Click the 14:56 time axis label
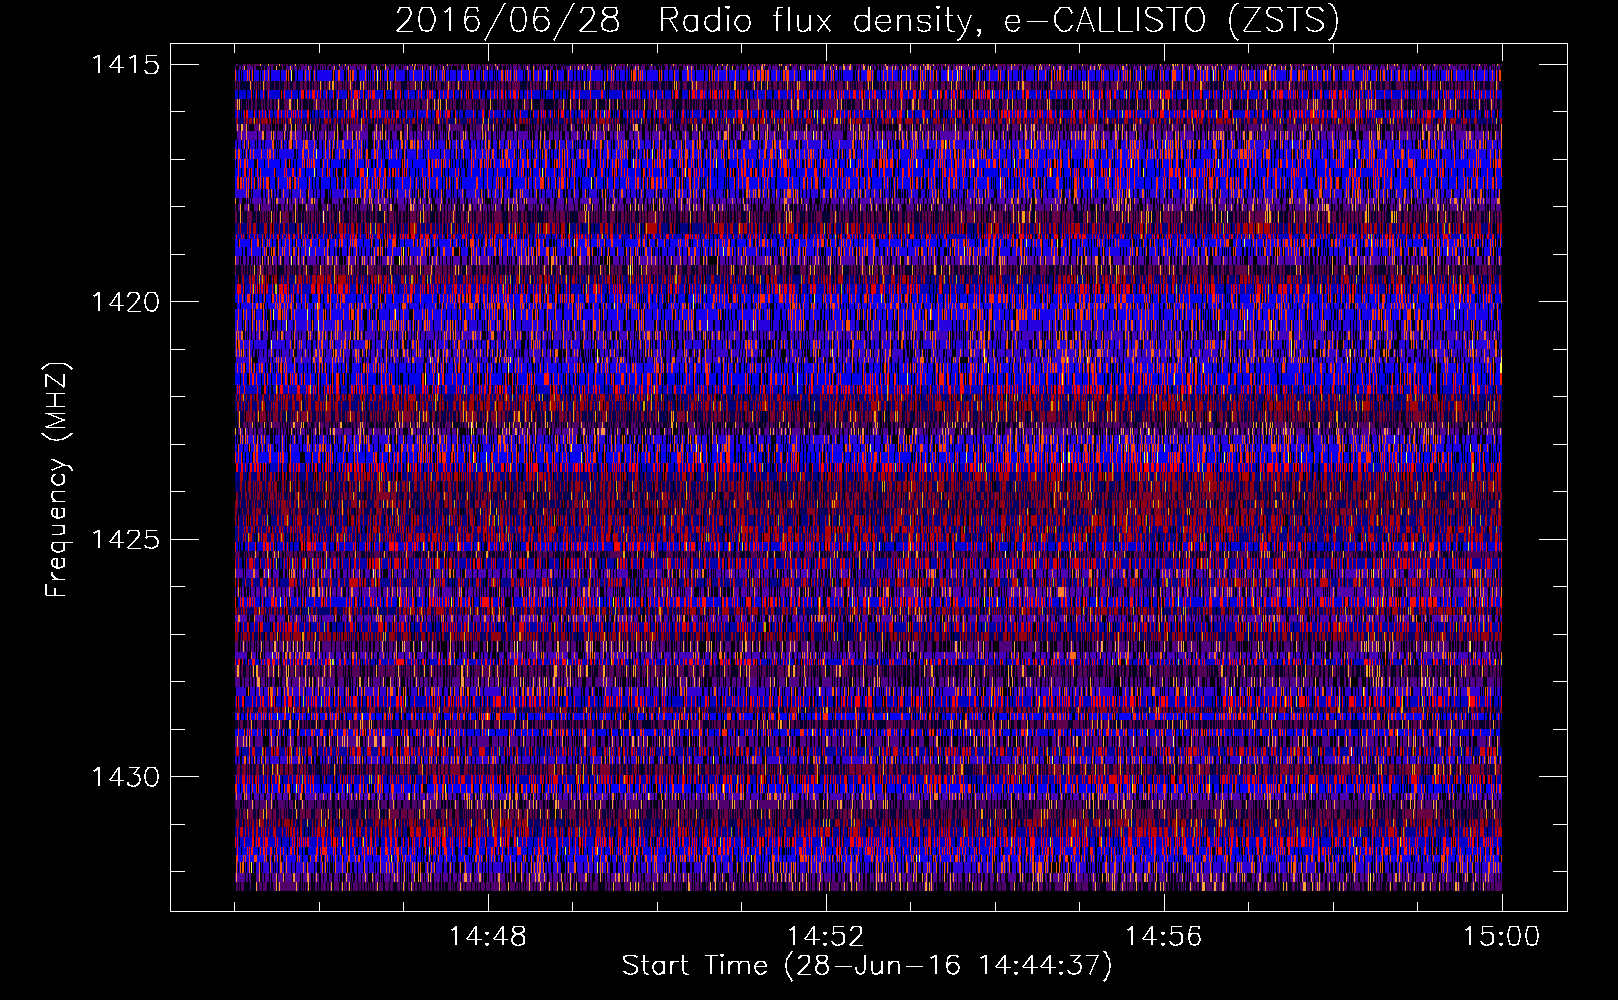Viewport: 1618px width, 1000px height. point(1163,937)
